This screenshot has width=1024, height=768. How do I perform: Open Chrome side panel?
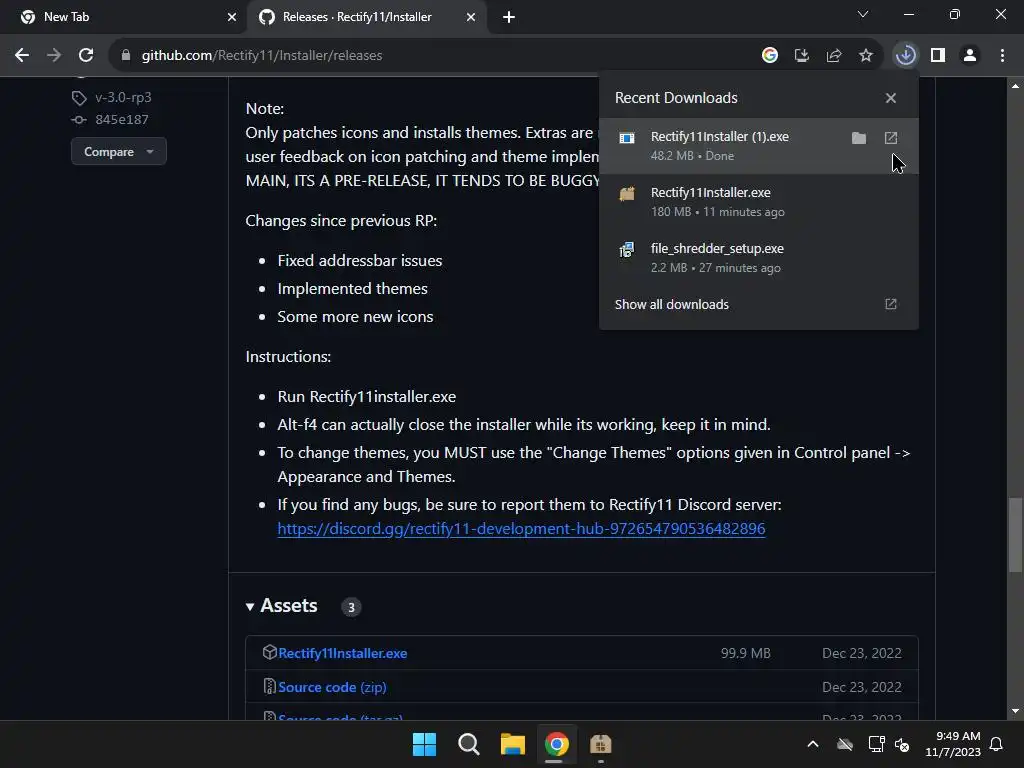(x=938, y=56)
